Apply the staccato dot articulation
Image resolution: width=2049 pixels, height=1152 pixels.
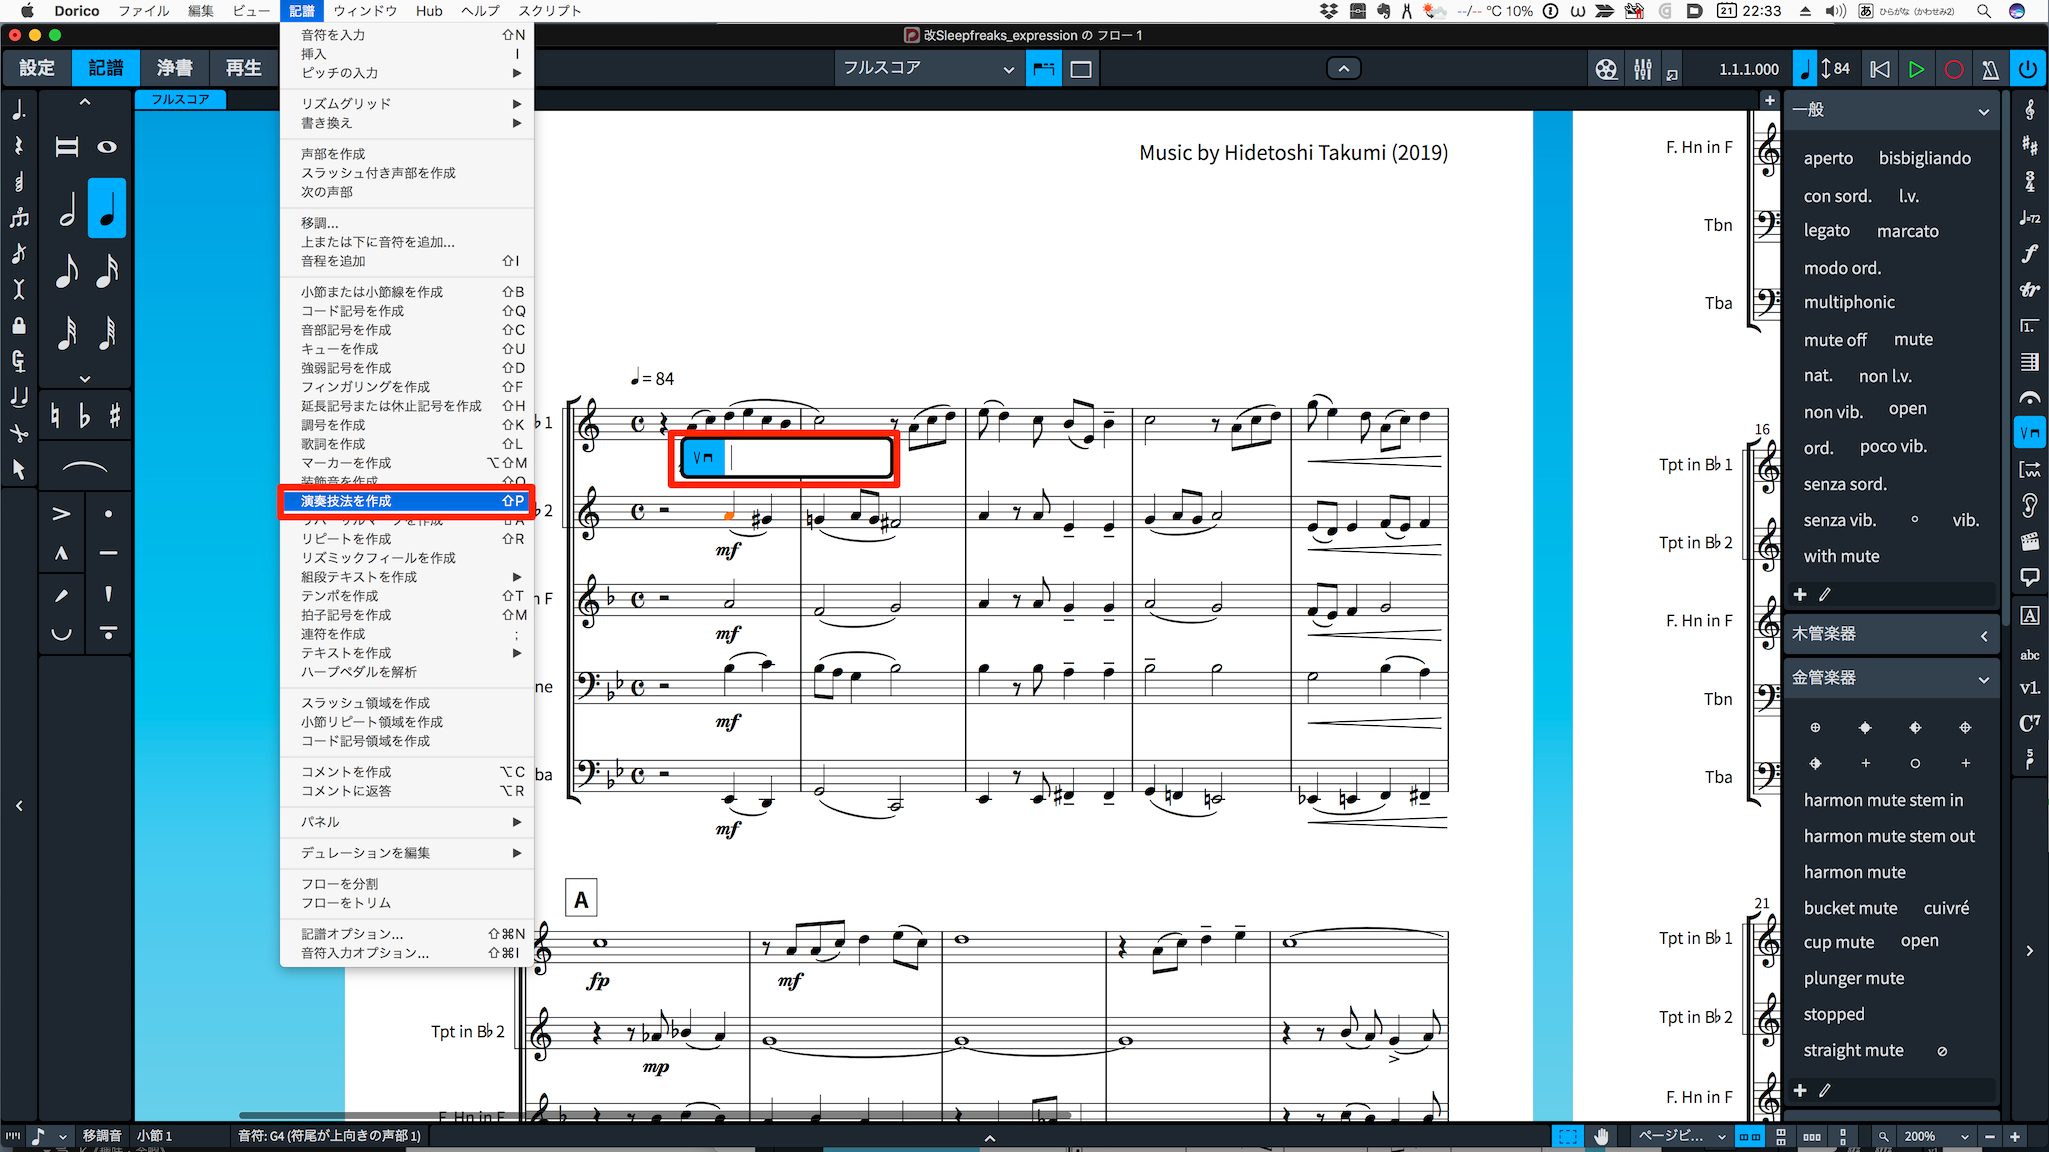point(108,514)
